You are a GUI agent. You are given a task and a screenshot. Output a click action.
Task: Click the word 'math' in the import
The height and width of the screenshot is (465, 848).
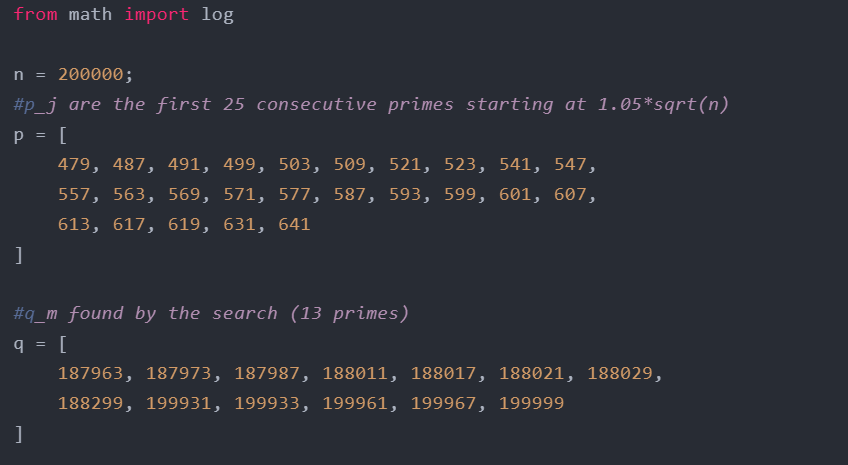click(91, 16)
